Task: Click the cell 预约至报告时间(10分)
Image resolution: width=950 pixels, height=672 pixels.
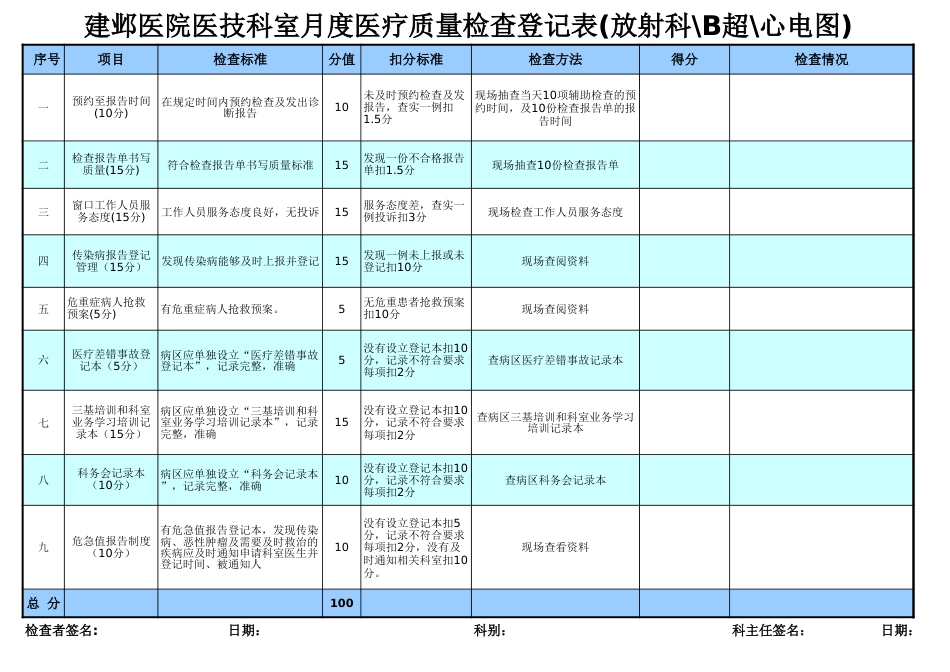Action: coord(111,107)
